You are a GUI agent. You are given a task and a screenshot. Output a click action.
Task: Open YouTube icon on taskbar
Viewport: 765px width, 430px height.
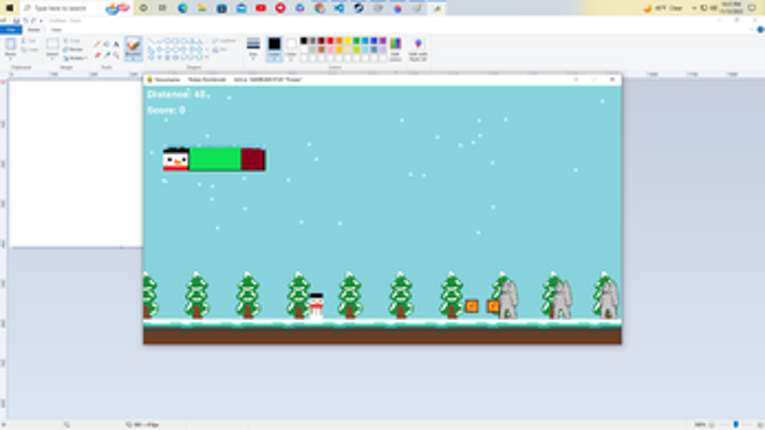click(x=261, y=8)
